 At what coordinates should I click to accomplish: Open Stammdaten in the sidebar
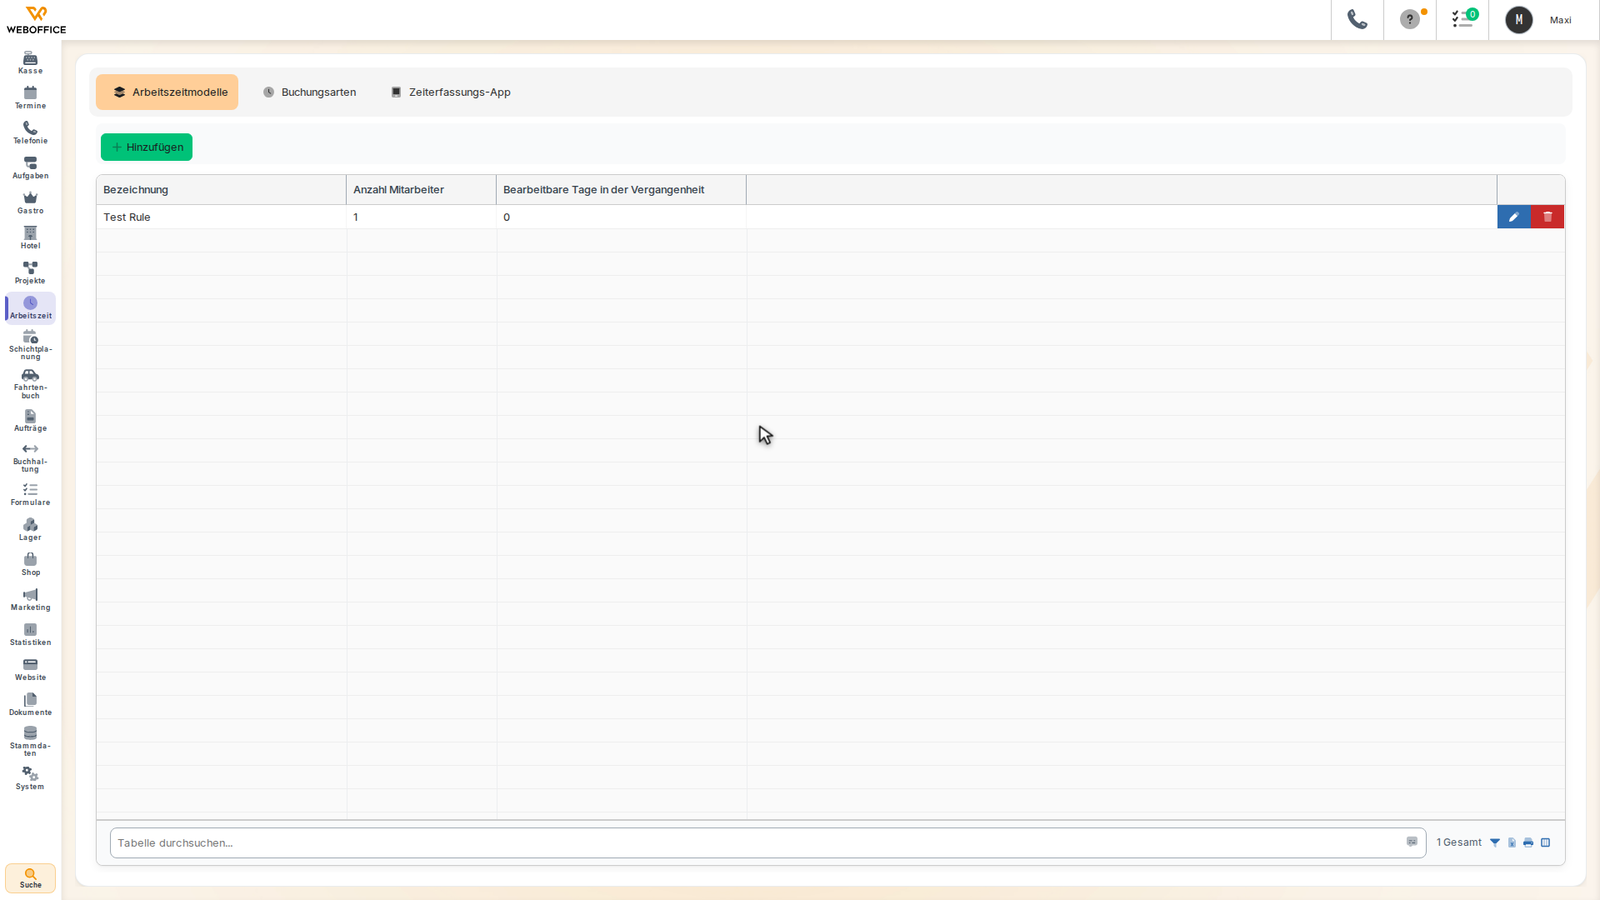(x=30, y=741)
